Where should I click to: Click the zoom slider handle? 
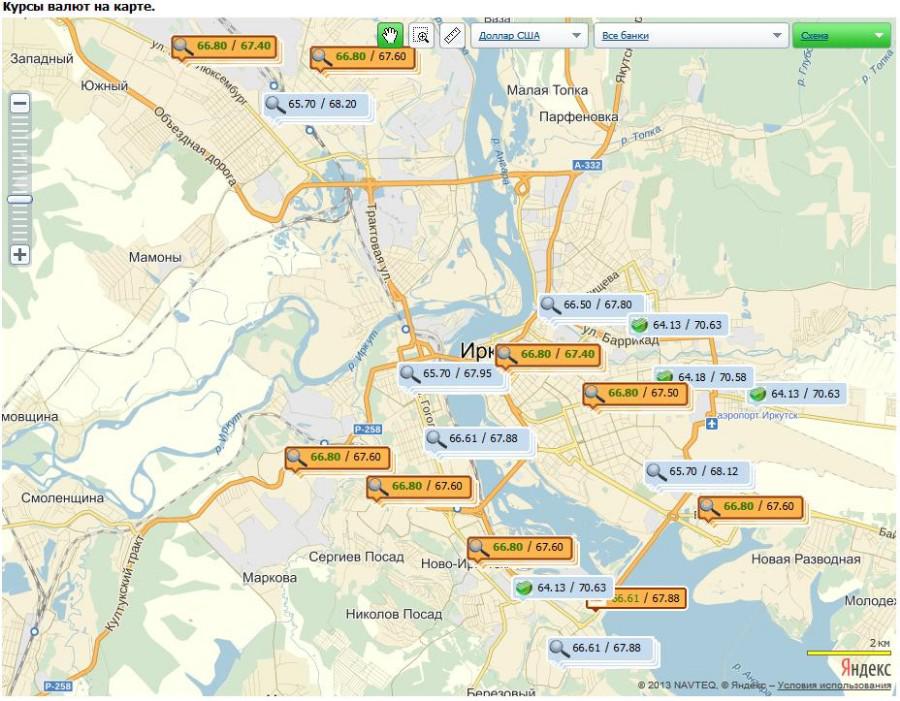point(20,199)
